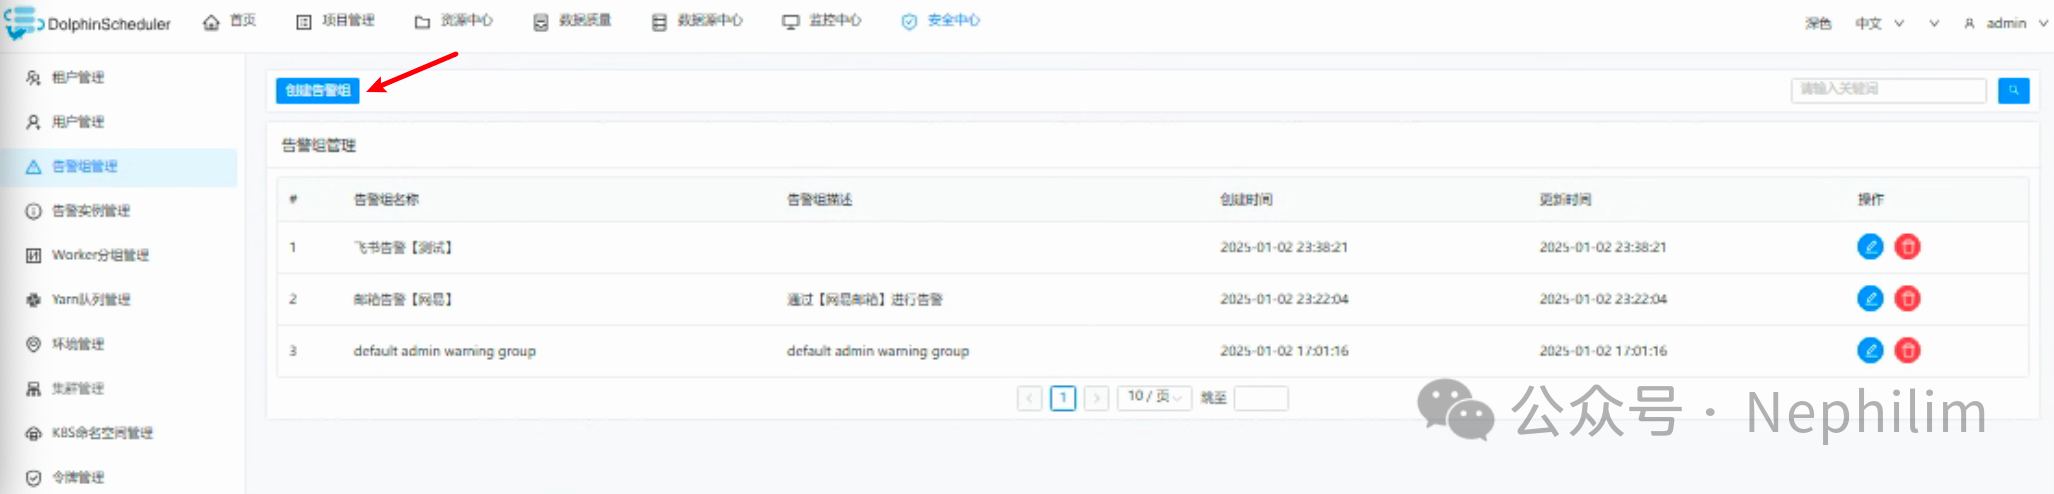Click the 创建时间 column header
Viewport: 2054px width, 494px height.
coord(1246,200)
